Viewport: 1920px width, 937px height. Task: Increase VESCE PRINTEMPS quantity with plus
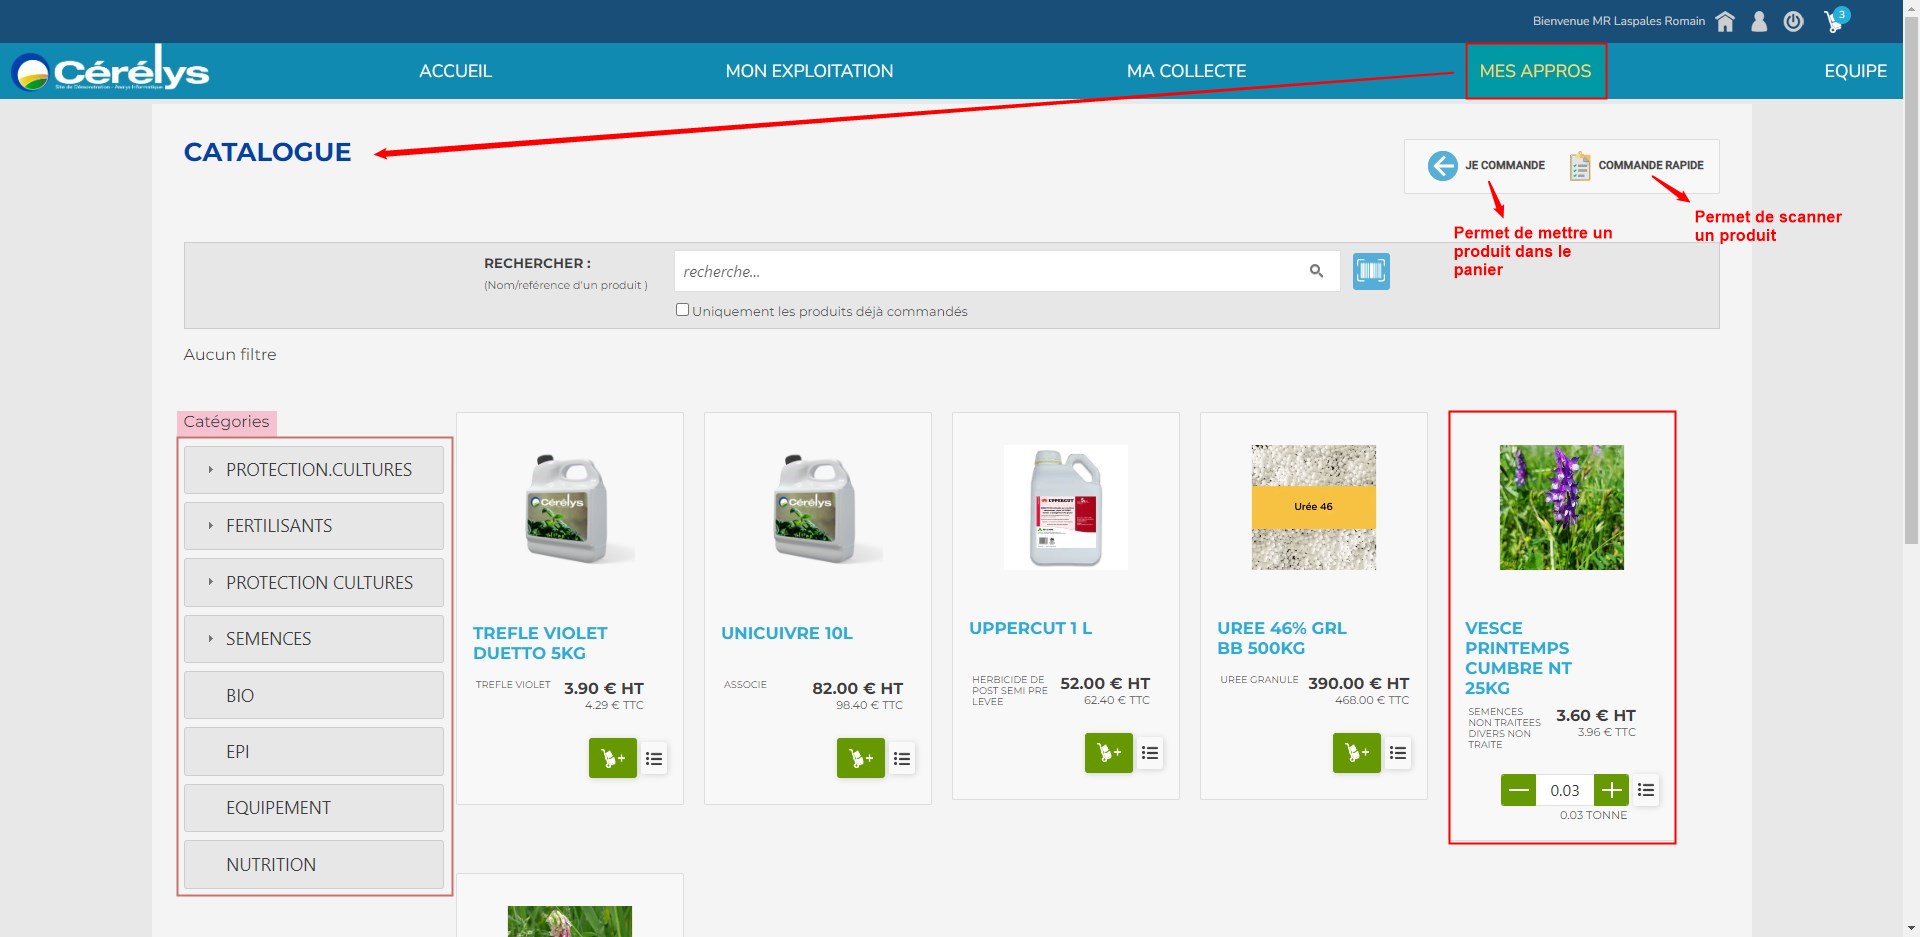tap(1611, 790)
